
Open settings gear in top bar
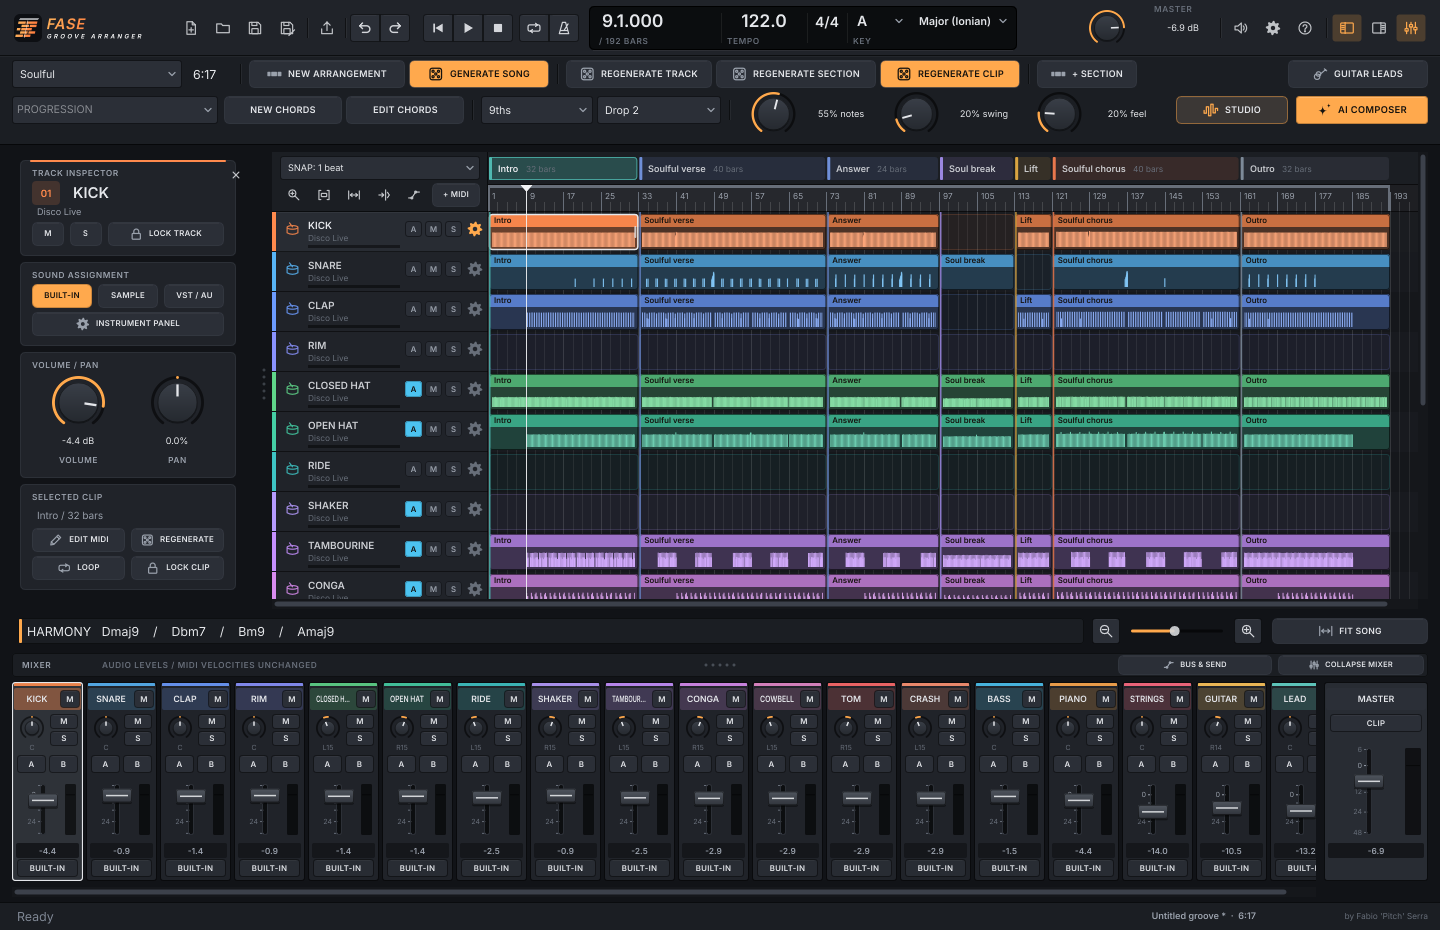(1273, 28)
